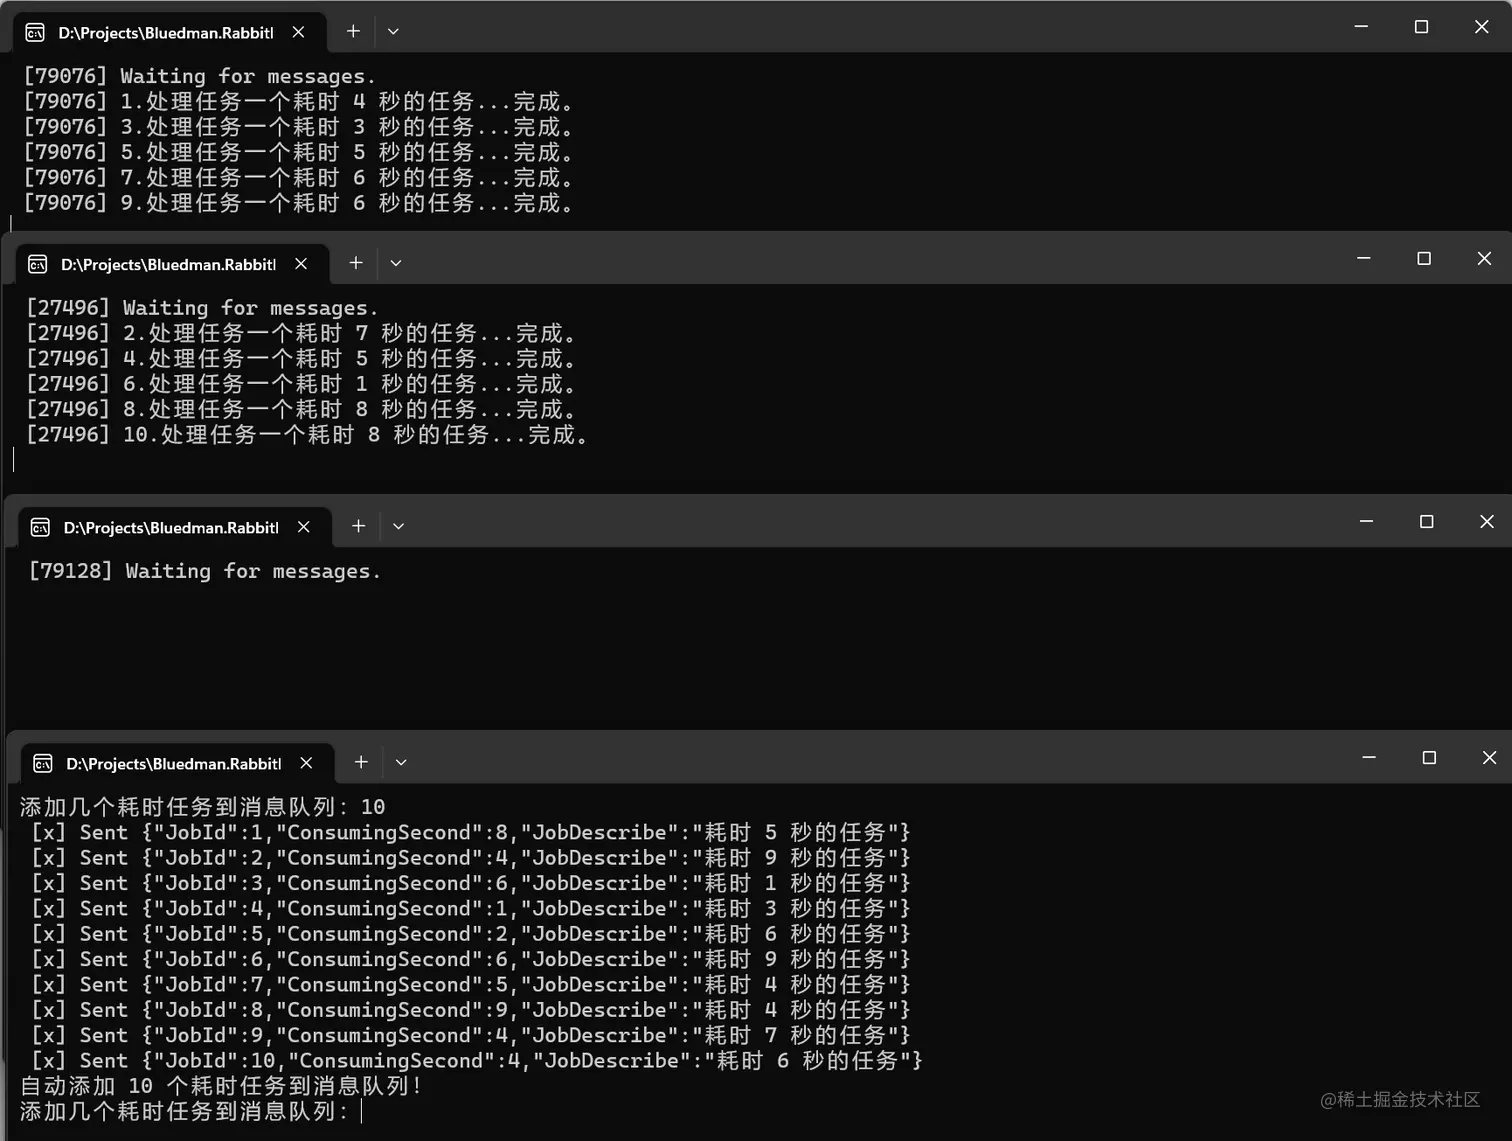Minimize the 27496 terminal window

(1364, 258)
